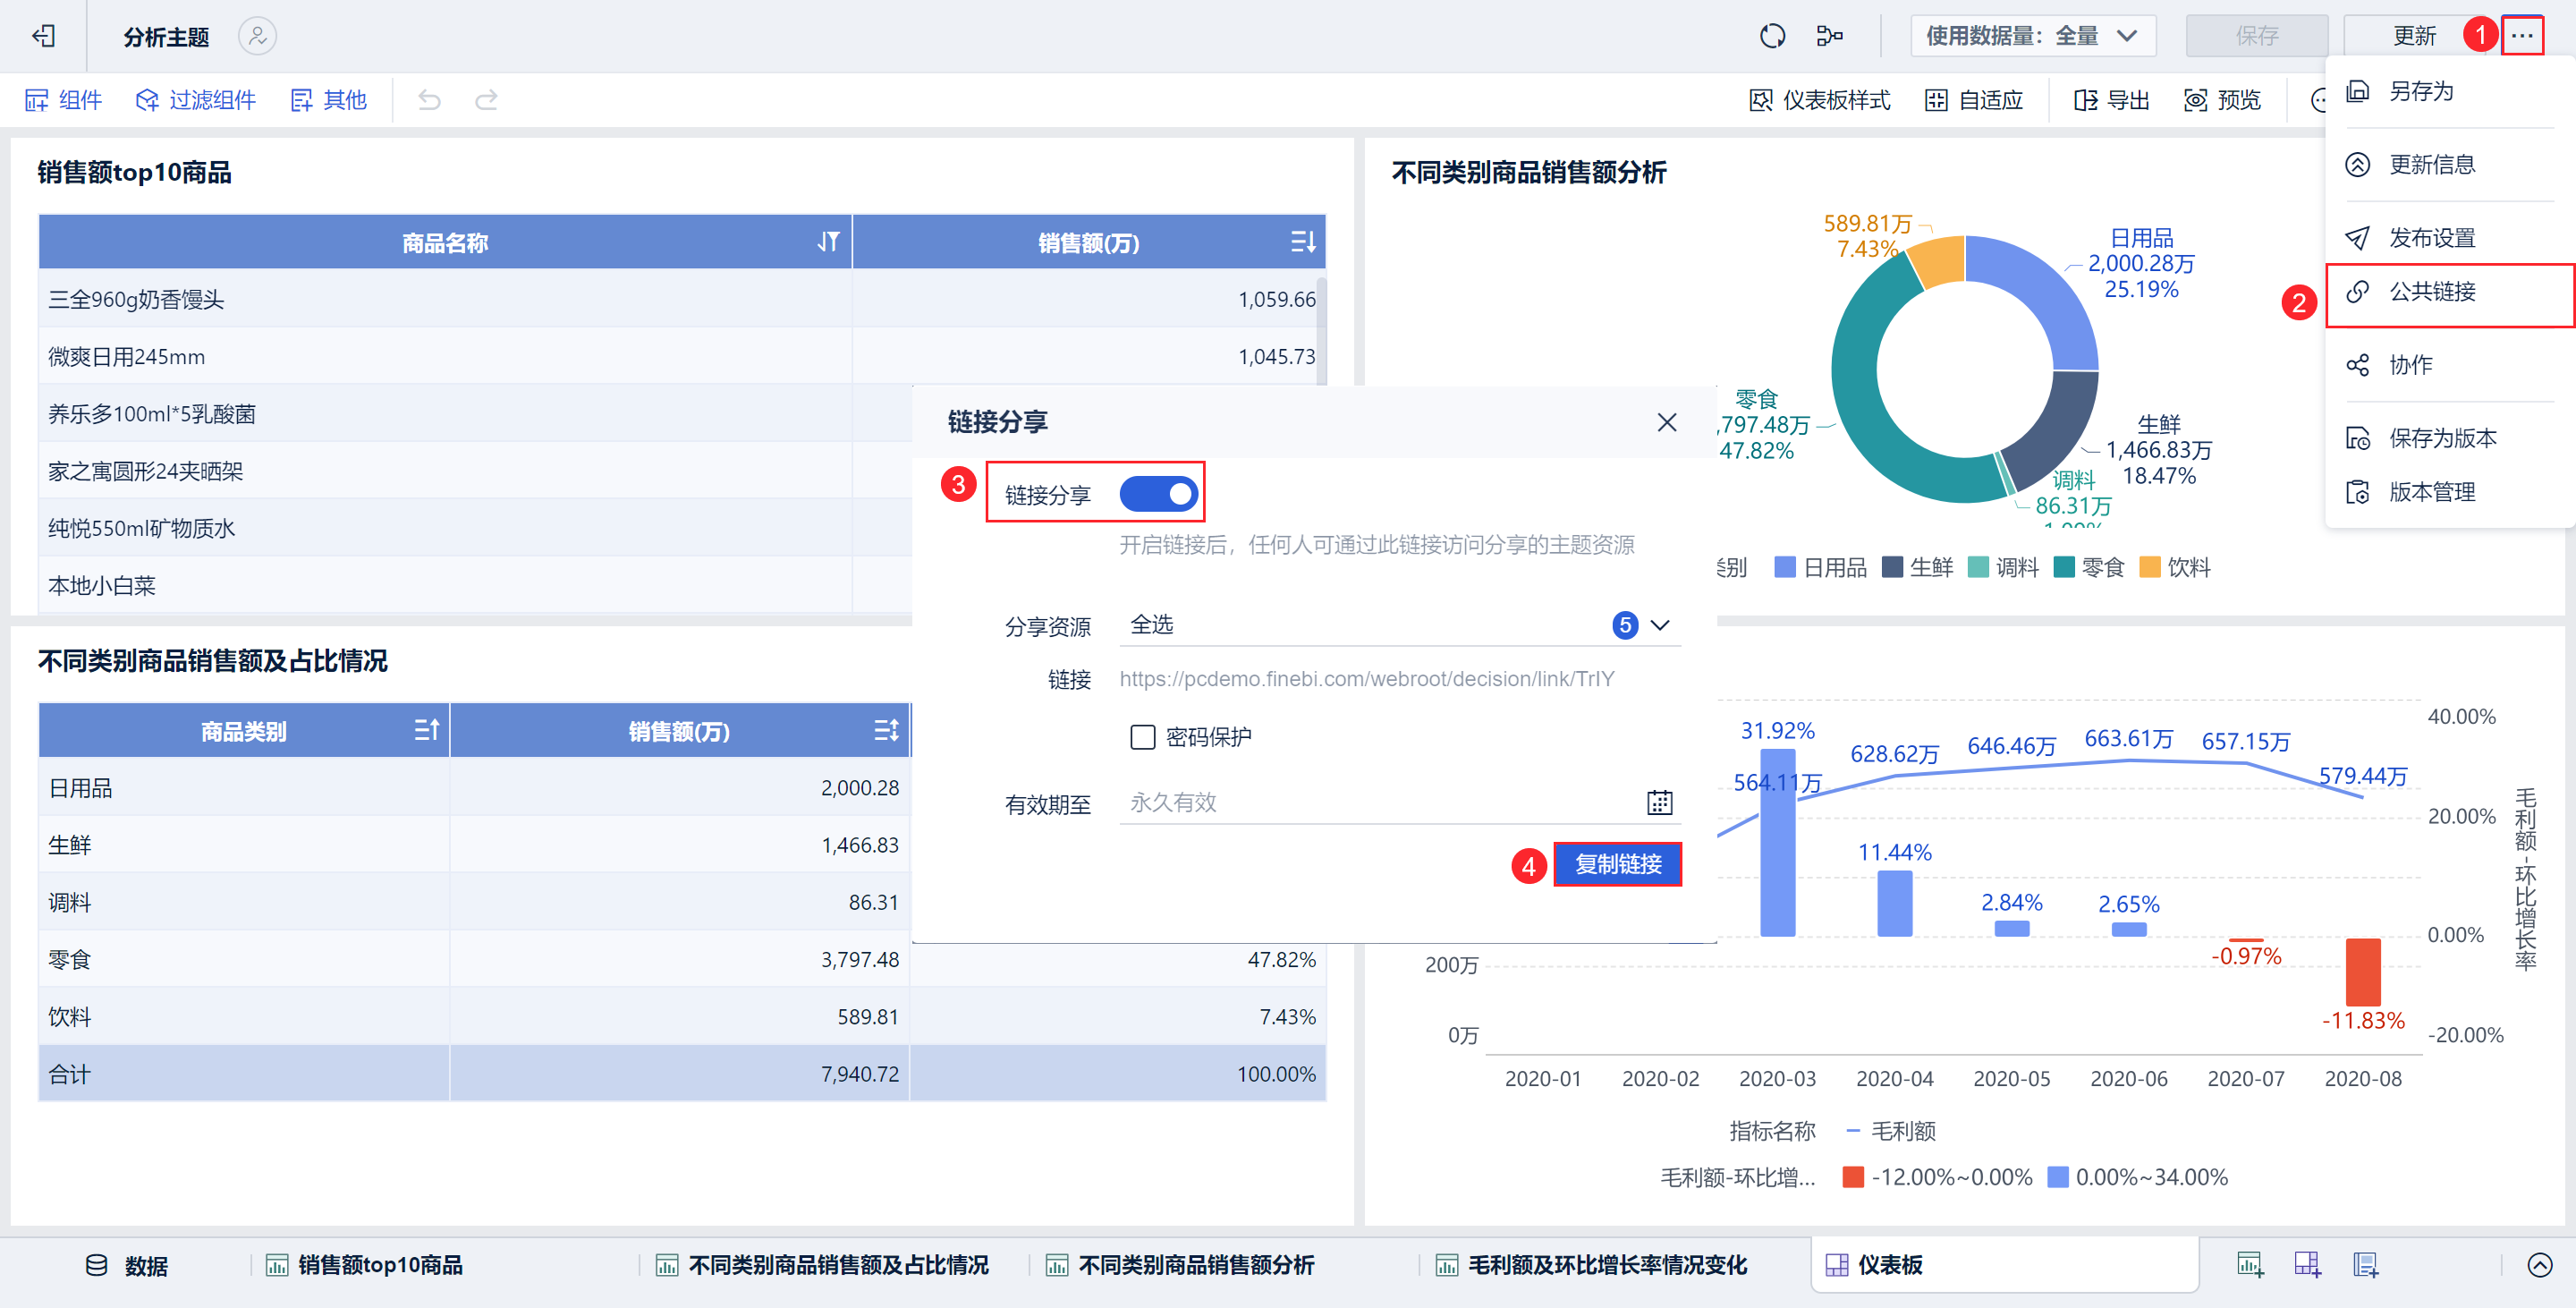Expand the 分享资源 全选 dropdown
The height and width of the screenshot is (1308, 2576).
tap(1659, 625)
